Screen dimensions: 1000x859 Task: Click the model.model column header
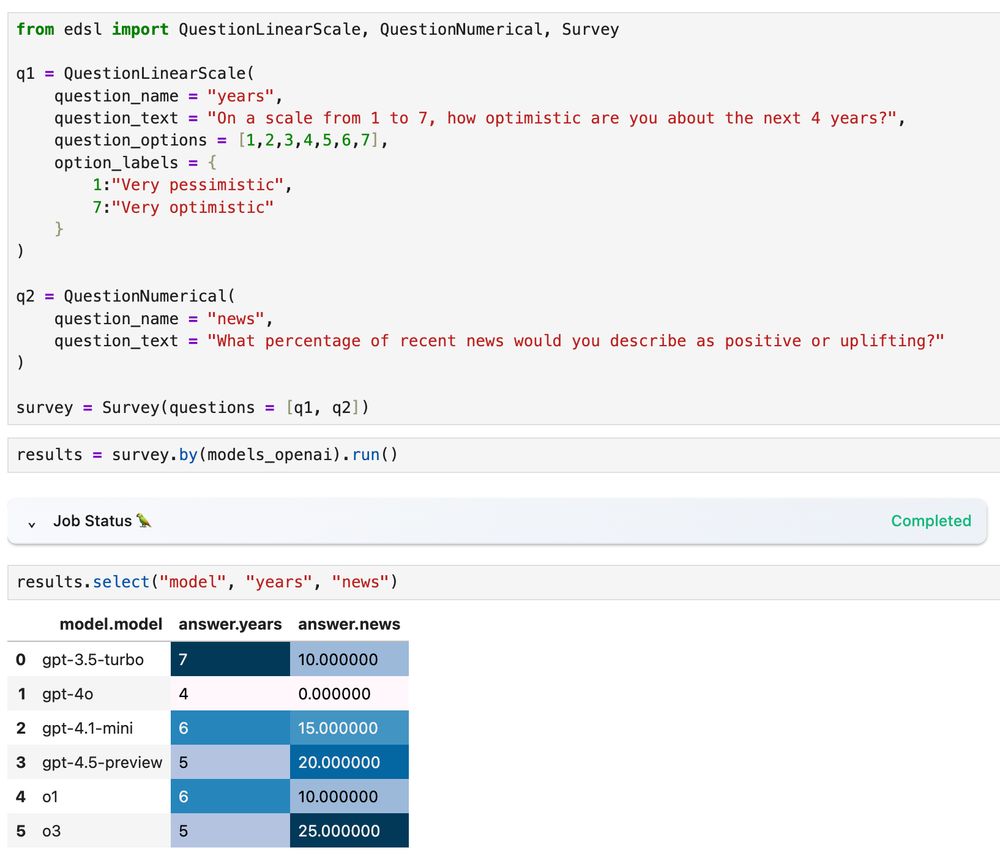[x=111, y=624]
